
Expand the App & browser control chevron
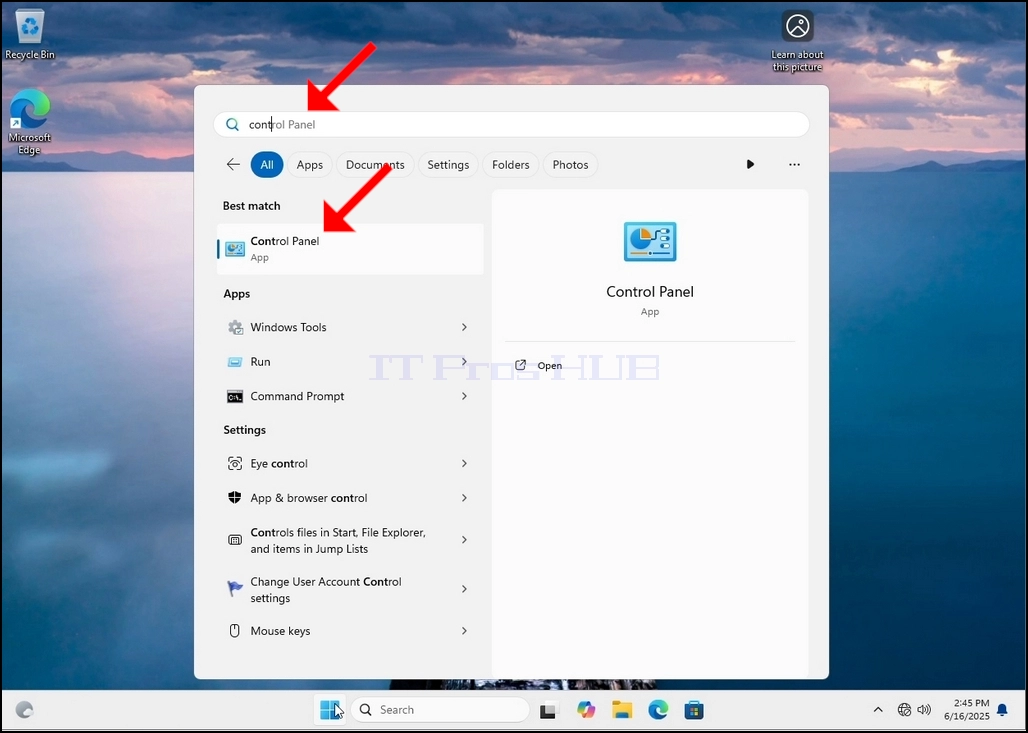464,498
